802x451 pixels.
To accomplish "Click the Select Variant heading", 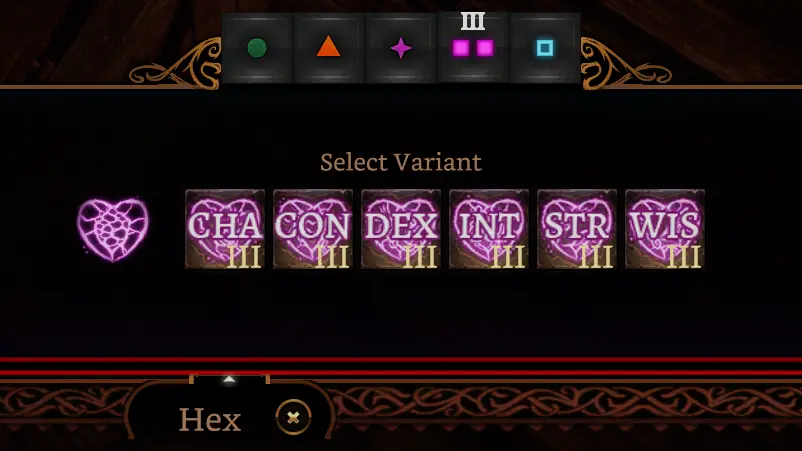I will click(x=400, y=162).
